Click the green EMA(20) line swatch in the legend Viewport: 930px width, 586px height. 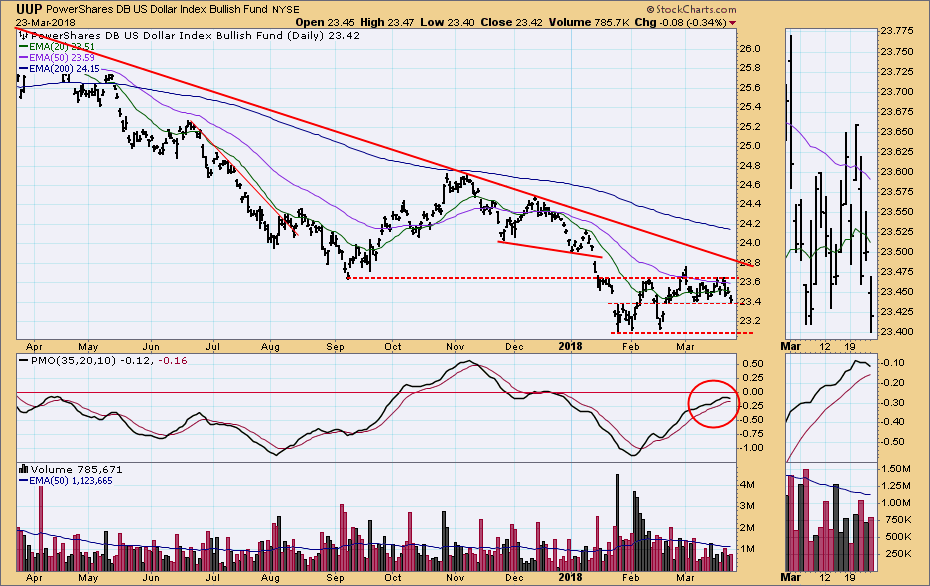point(24,46)
